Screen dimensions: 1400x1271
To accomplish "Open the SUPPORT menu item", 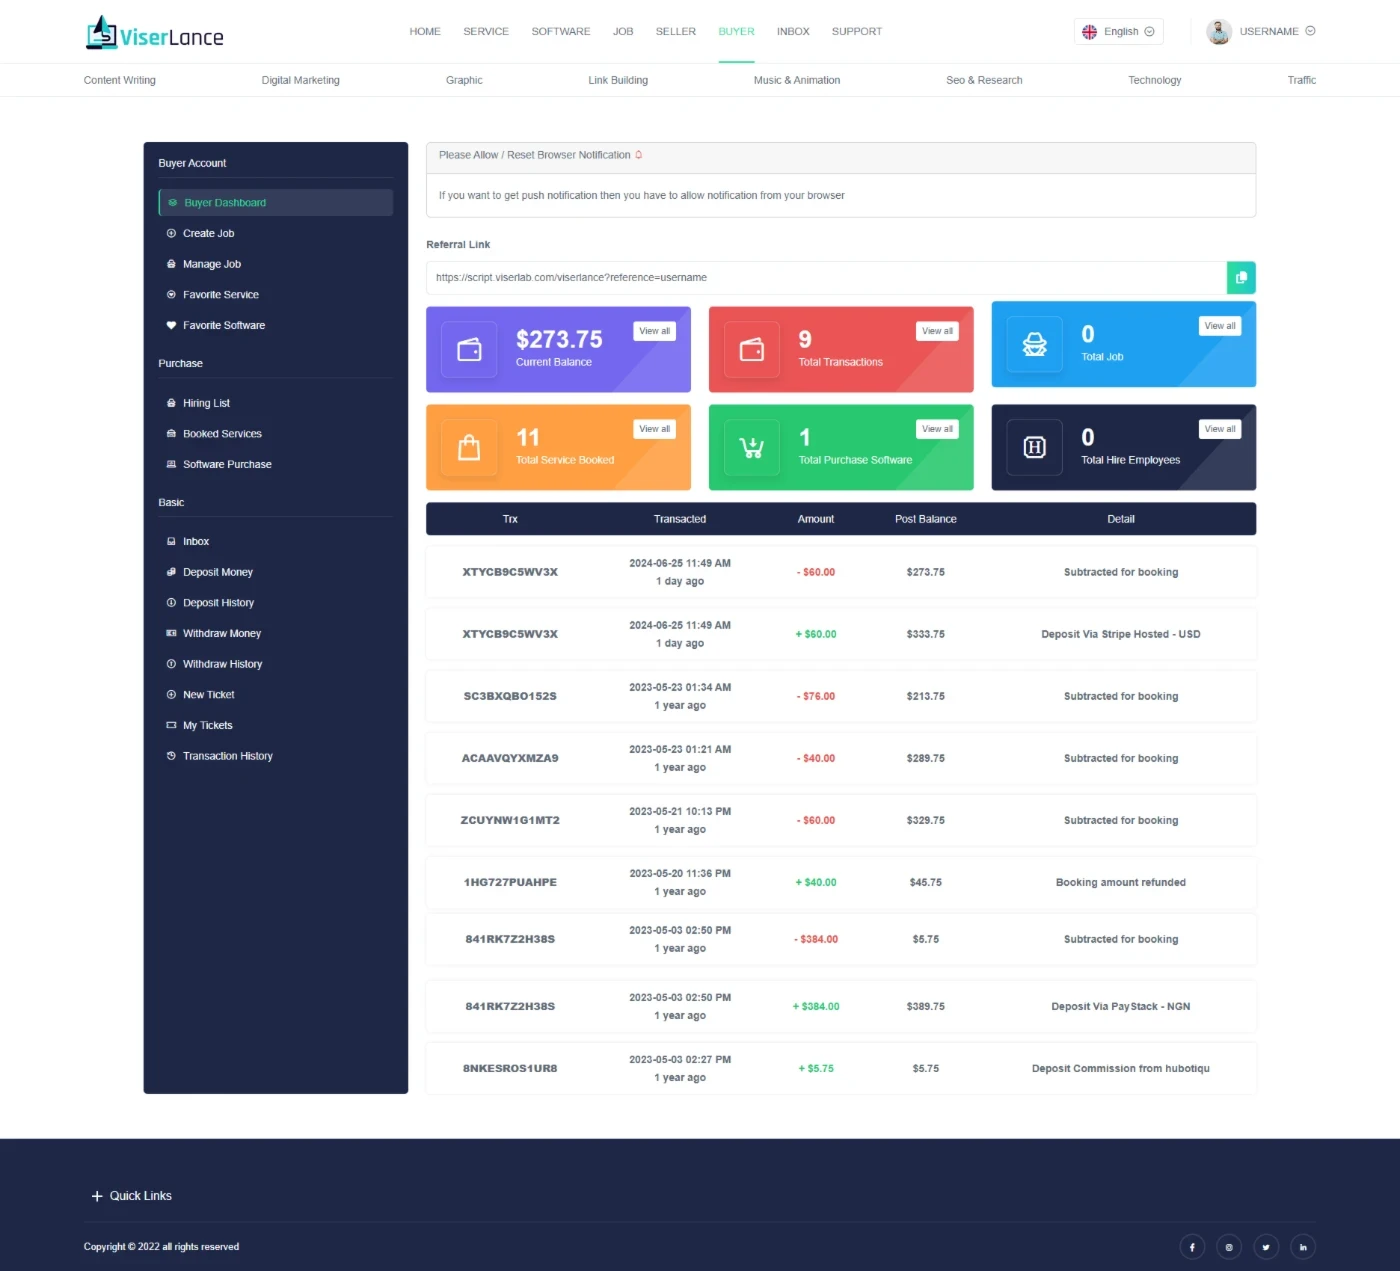I will click(856, 32).
